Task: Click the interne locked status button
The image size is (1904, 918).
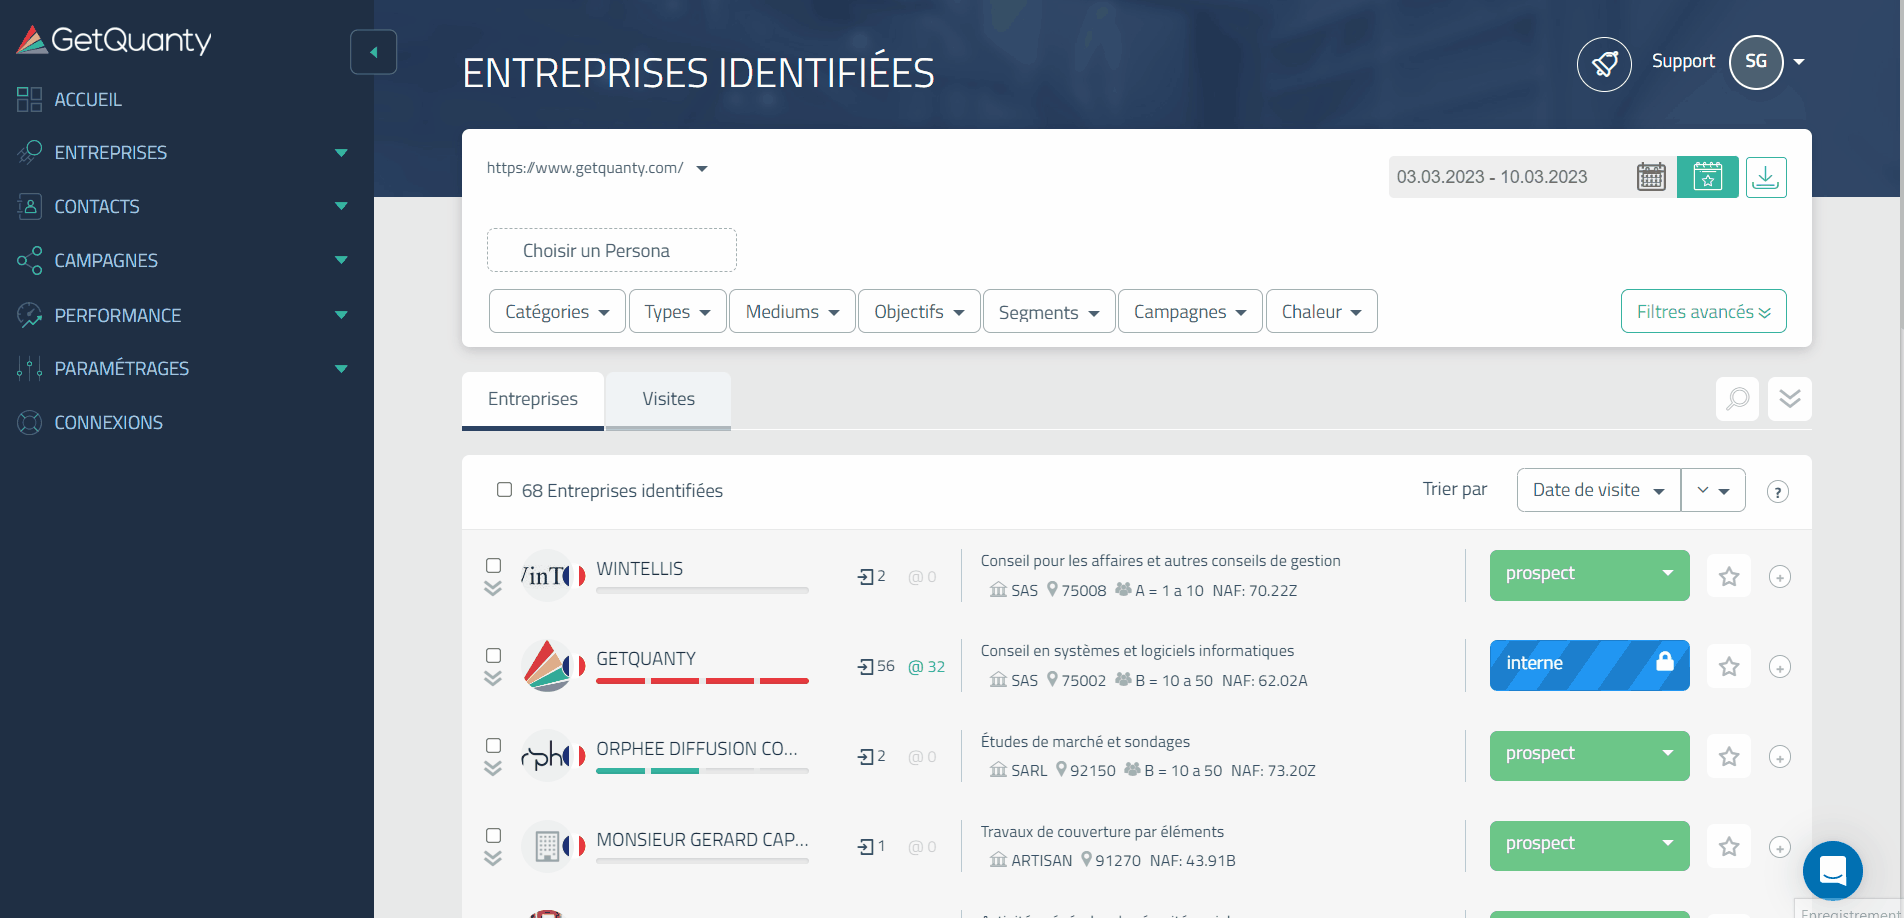Action: pos(1589,665)
